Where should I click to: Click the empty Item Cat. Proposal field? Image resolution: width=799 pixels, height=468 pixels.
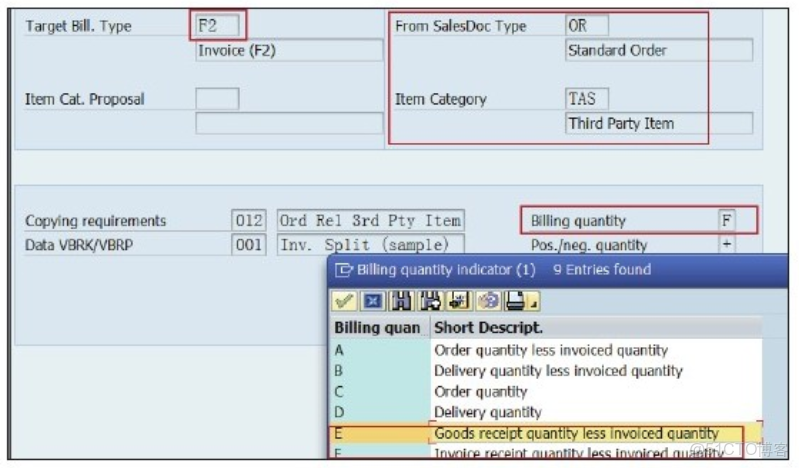(x=218, y=98)
